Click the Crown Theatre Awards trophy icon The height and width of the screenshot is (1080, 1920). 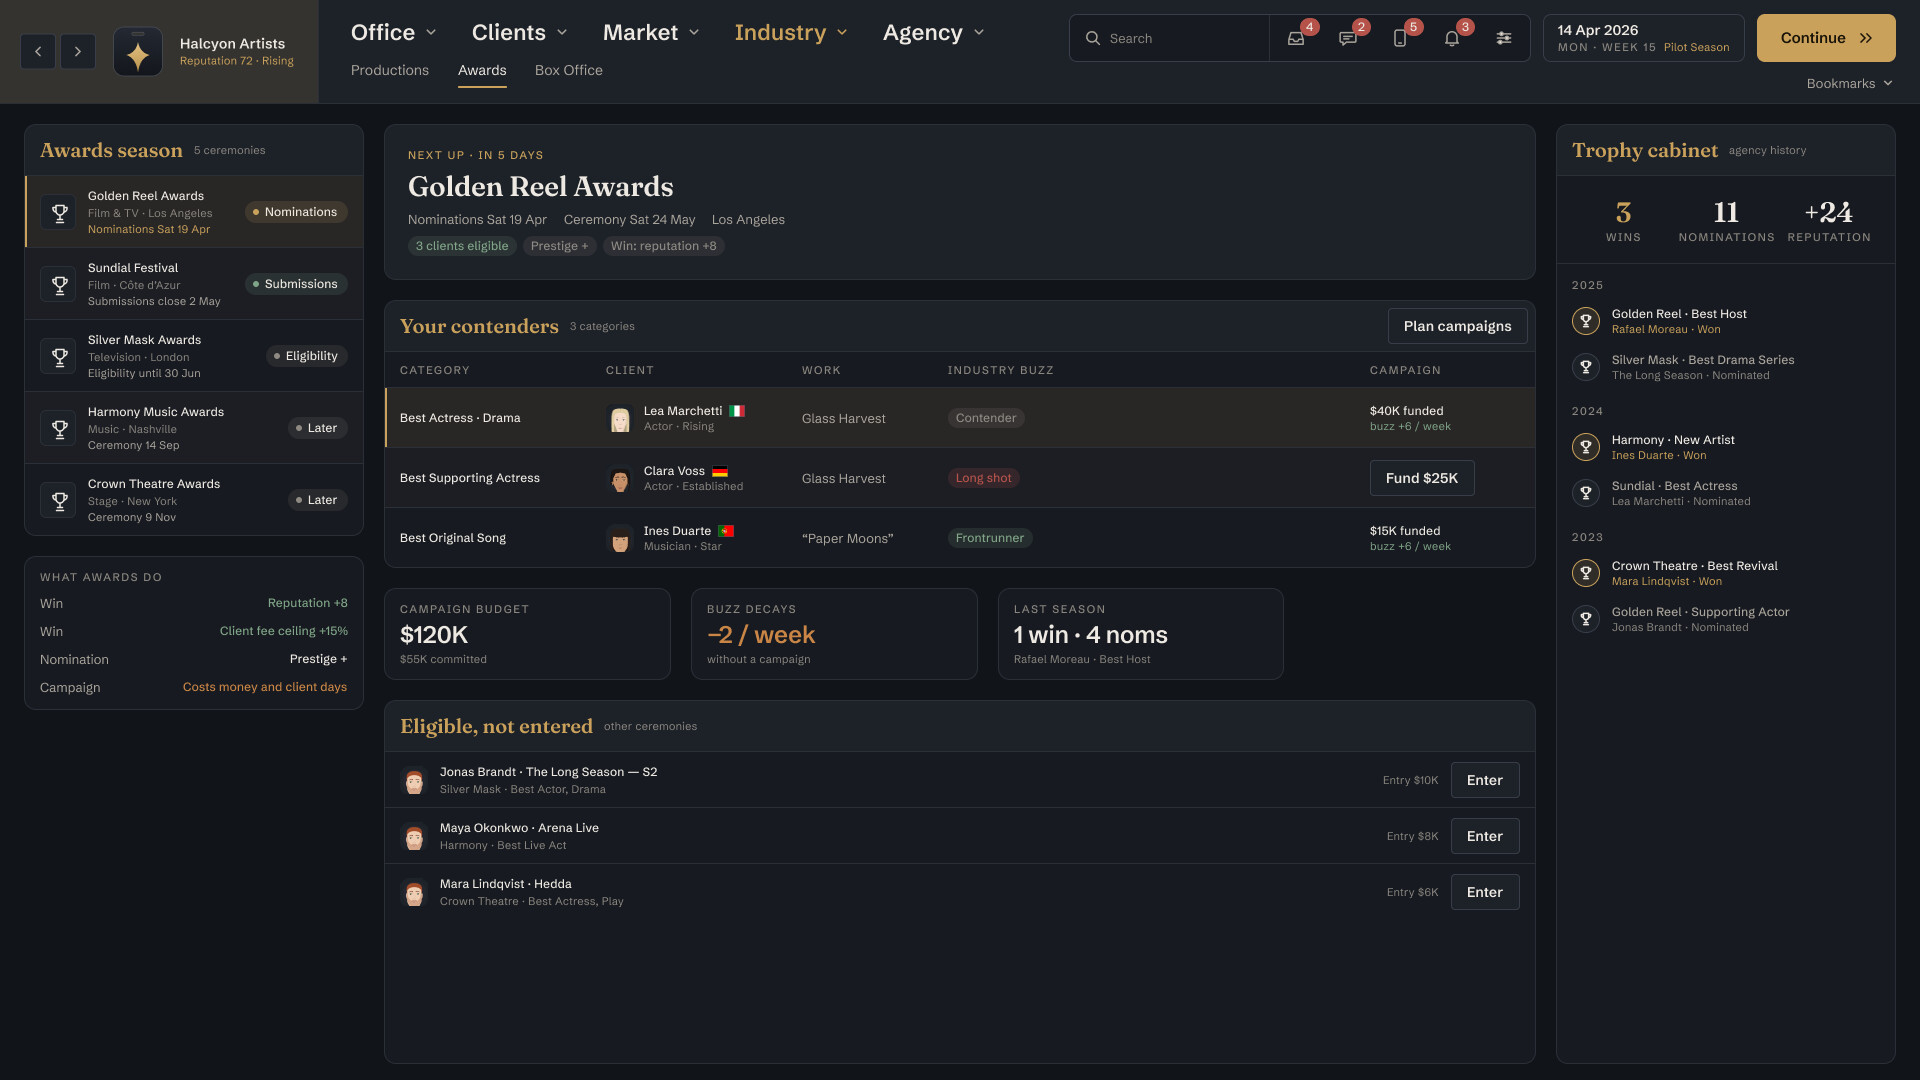tap(59, 500)
